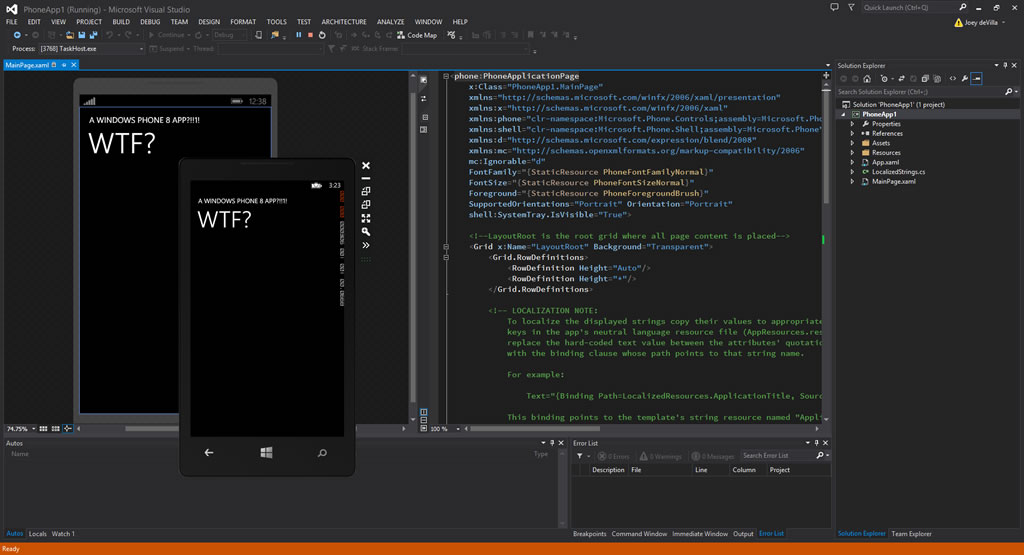
Task: Select LocalizedStrings.cs in Solution Explorer
Action: (898, 172)
